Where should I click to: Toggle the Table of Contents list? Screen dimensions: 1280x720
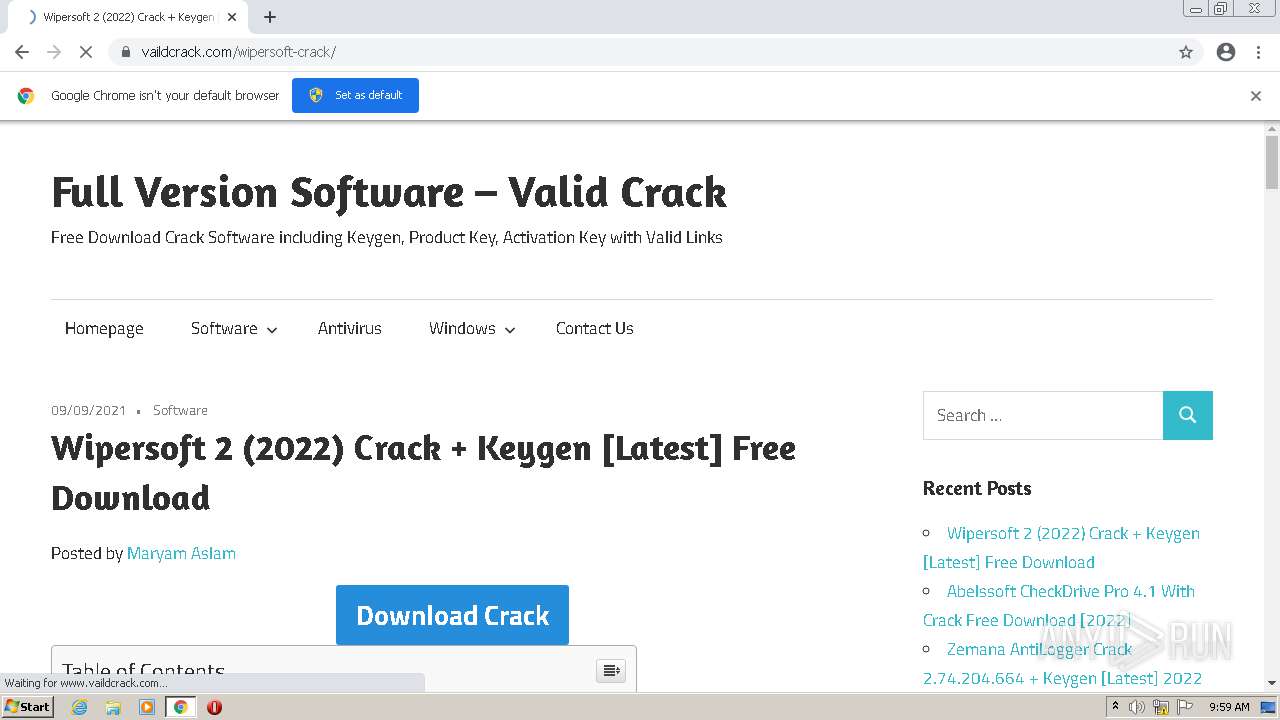[610, 670]
